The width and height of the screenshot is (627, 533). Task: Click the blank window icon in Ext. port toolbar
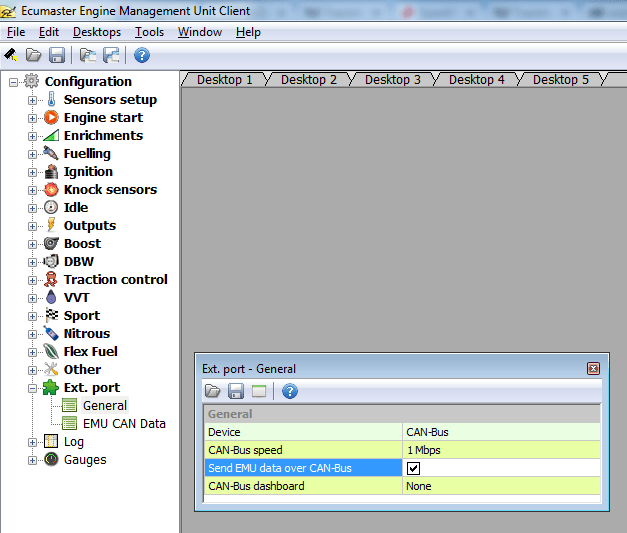tap(259, 391)
